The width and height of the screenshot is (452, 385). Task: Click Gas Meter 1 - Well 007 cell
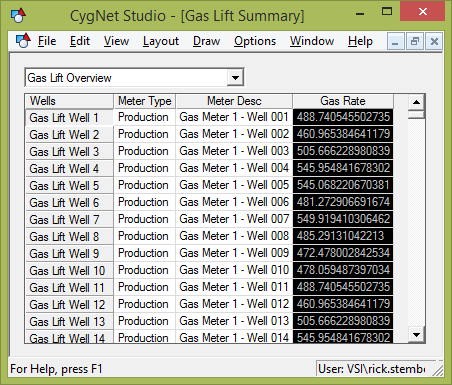click(x=234, y=219)
